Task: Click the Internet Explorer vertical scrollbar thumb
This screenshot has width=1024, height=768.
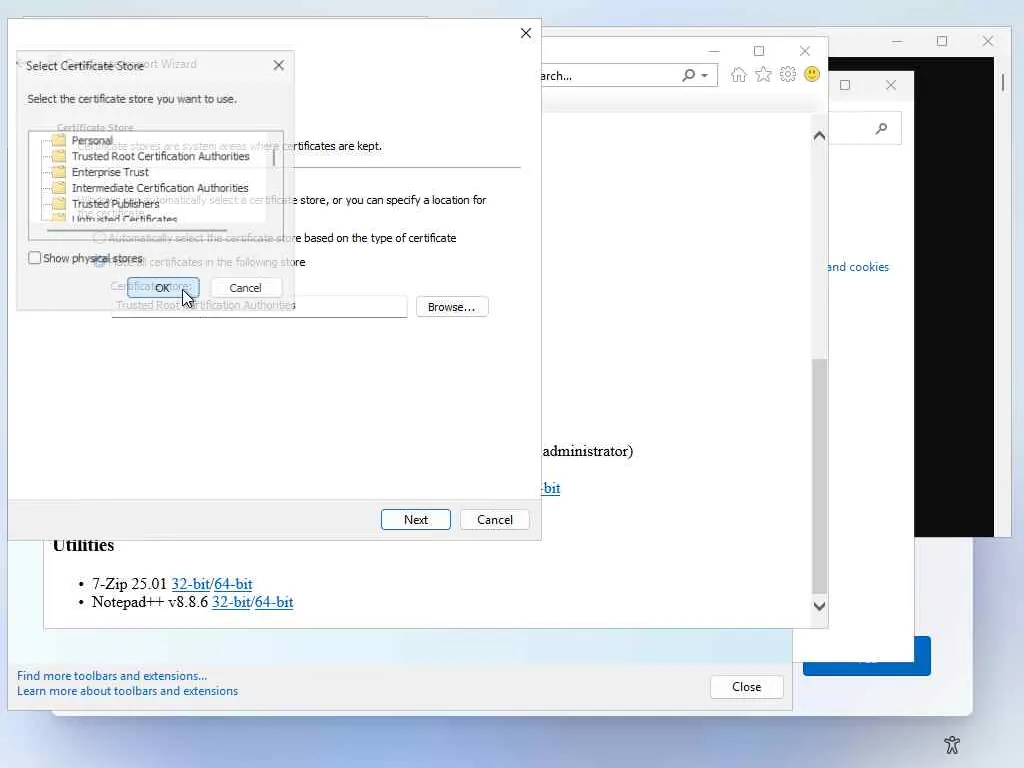Action: pyautogui.click(x=820, y=477)
